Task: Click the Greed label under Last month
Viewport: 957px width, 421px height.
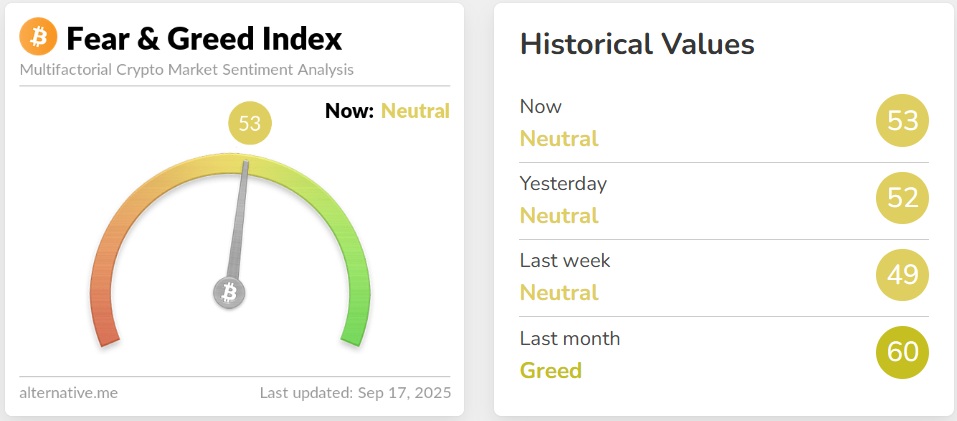Action: 550,370
